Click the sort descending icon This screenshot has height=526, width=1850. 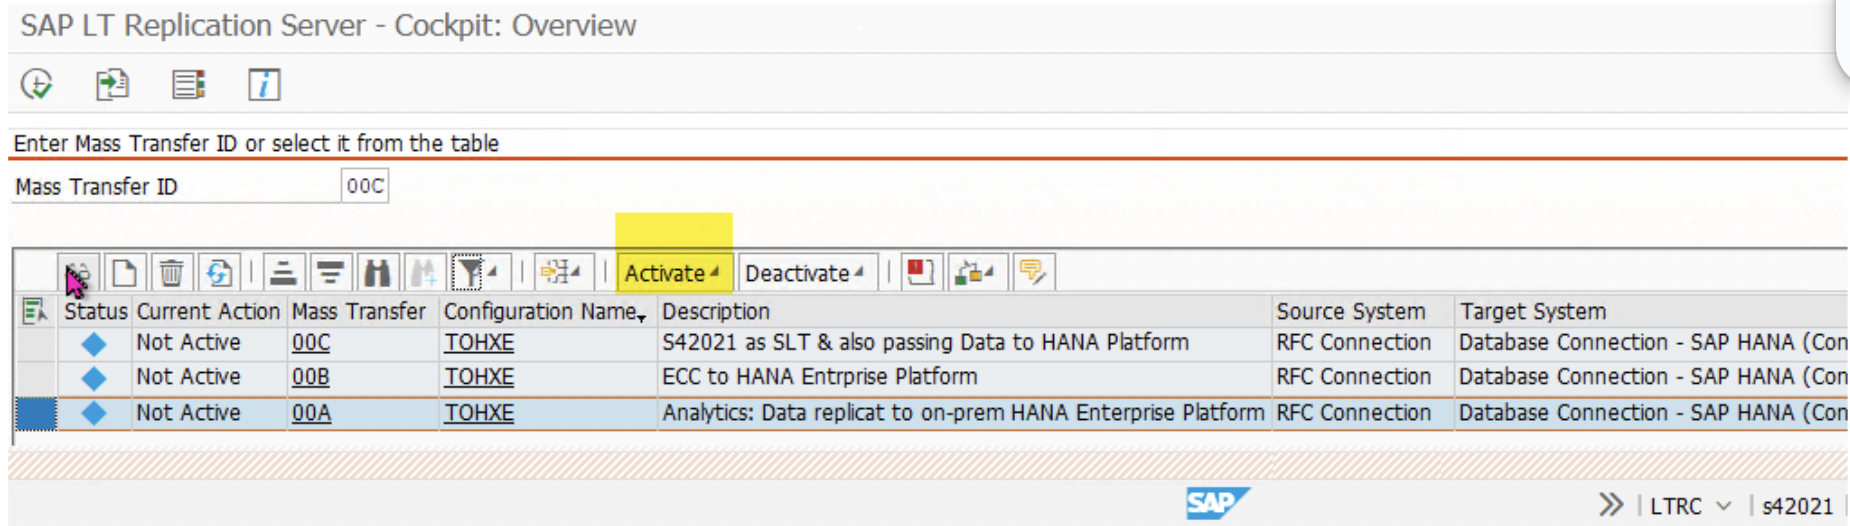tap(329, 272)
